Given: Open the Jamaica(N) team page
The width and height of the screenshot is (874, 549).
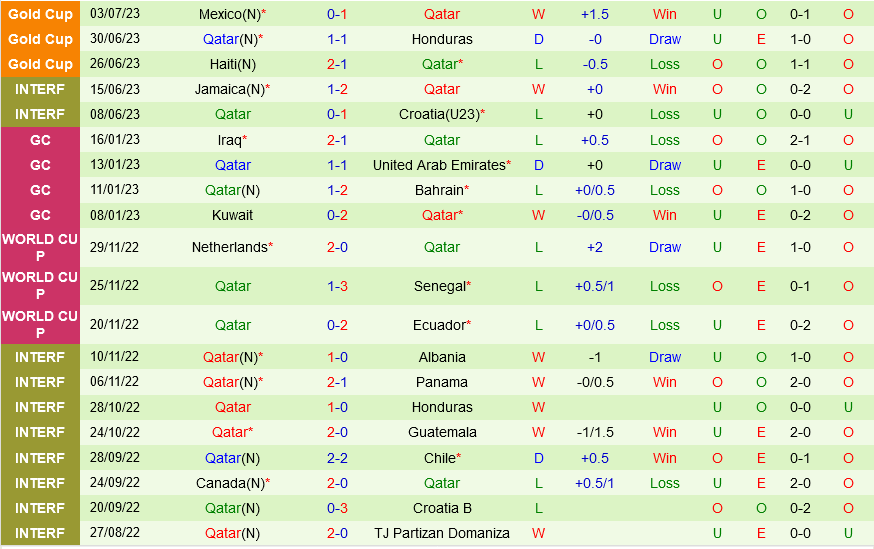Looking at the screenshot, I should point(229,89).
